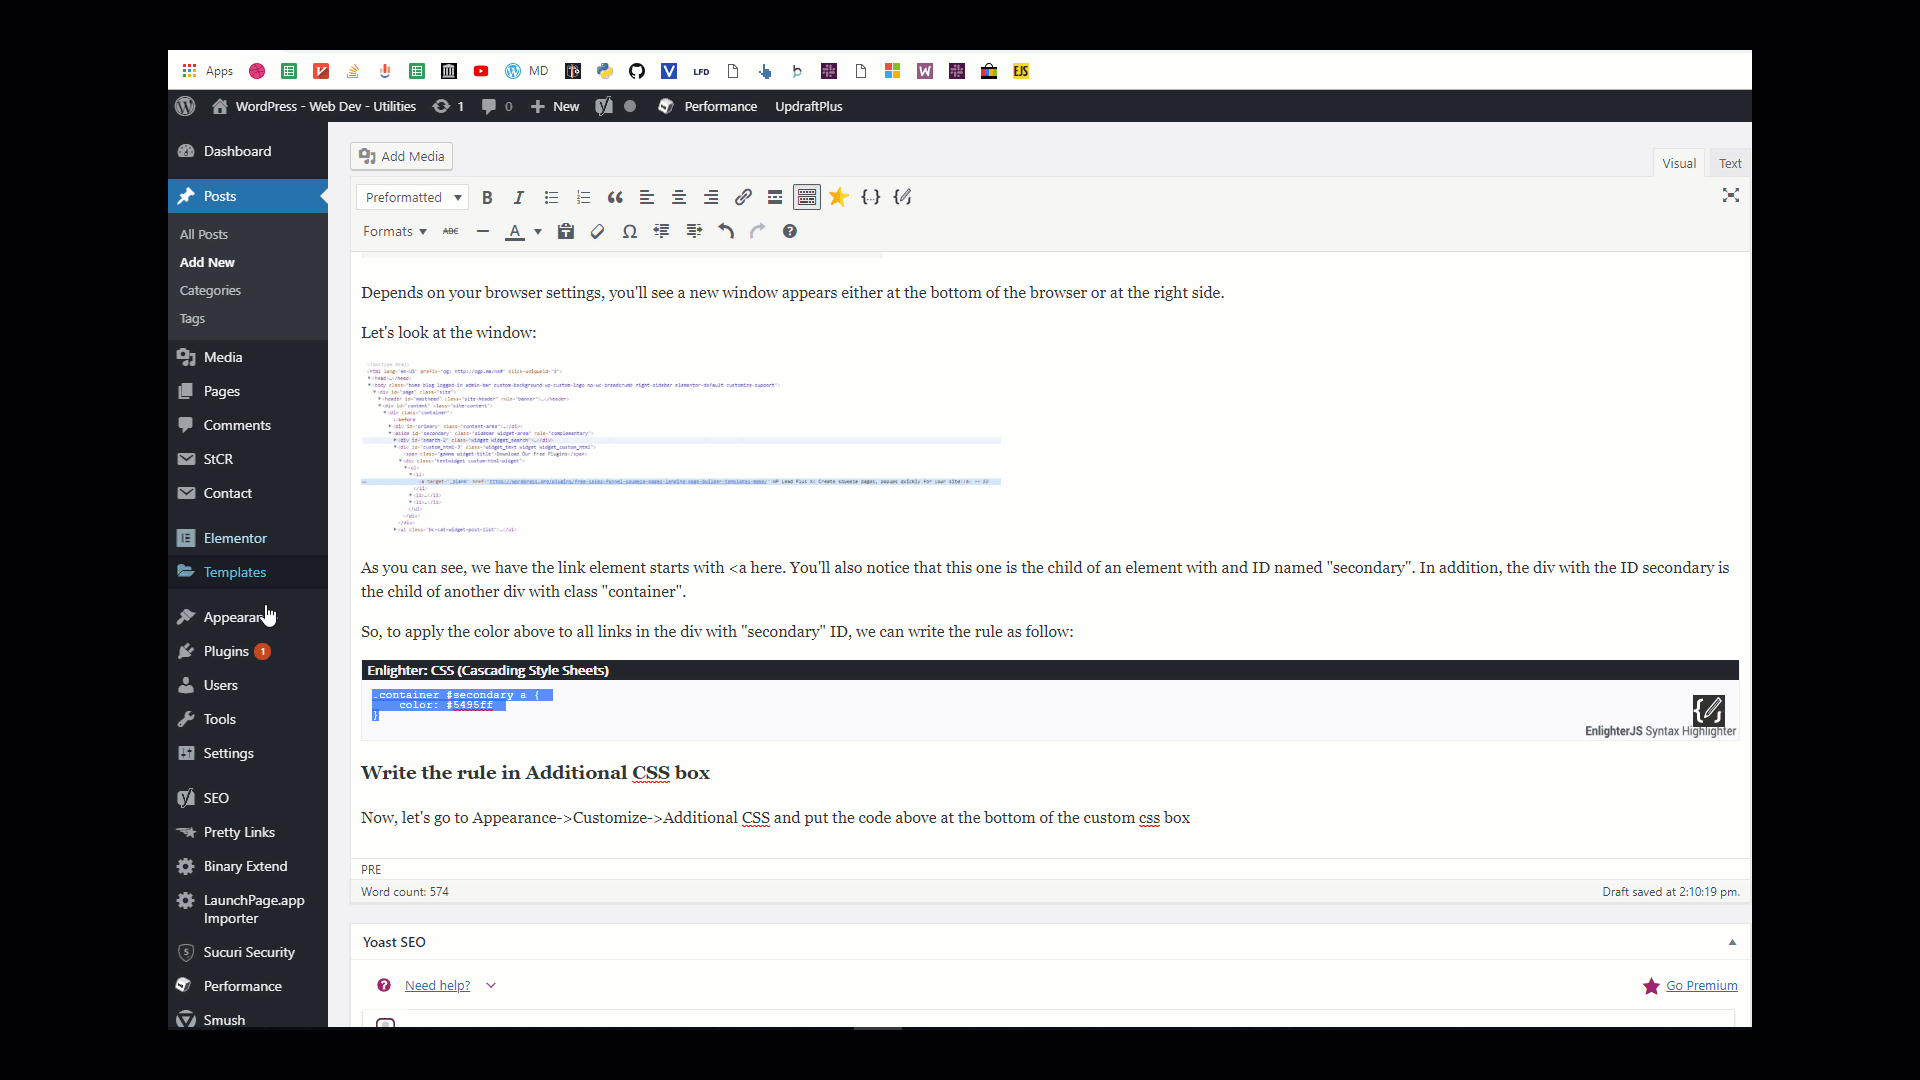The height and width of the screenshot is (1080, 1920).
Task: Select the Italic formatting icon
Action: point(518,196)
